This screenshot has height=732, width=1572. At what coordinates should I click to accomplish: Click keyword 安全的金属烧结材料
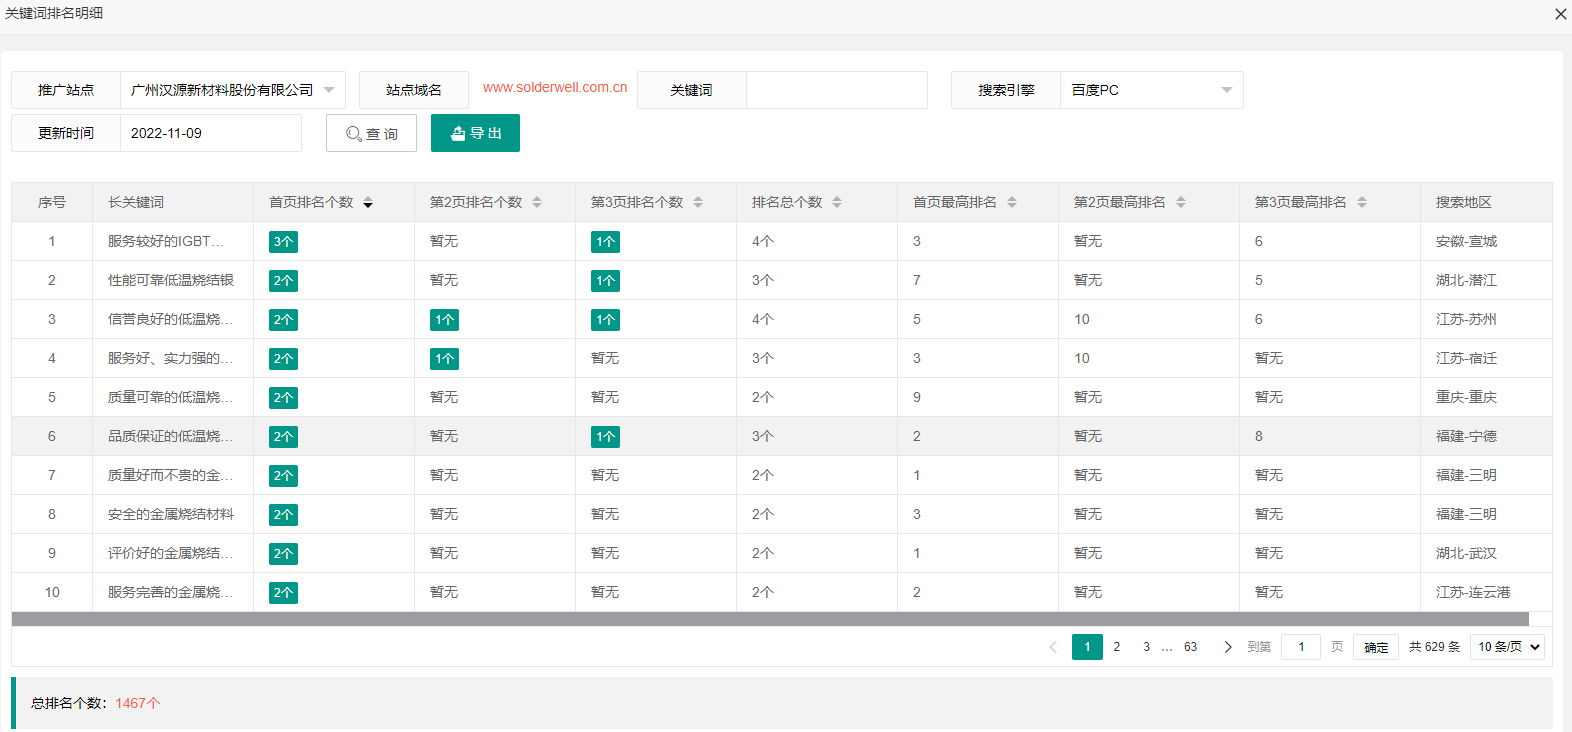[x=171, y=514]
